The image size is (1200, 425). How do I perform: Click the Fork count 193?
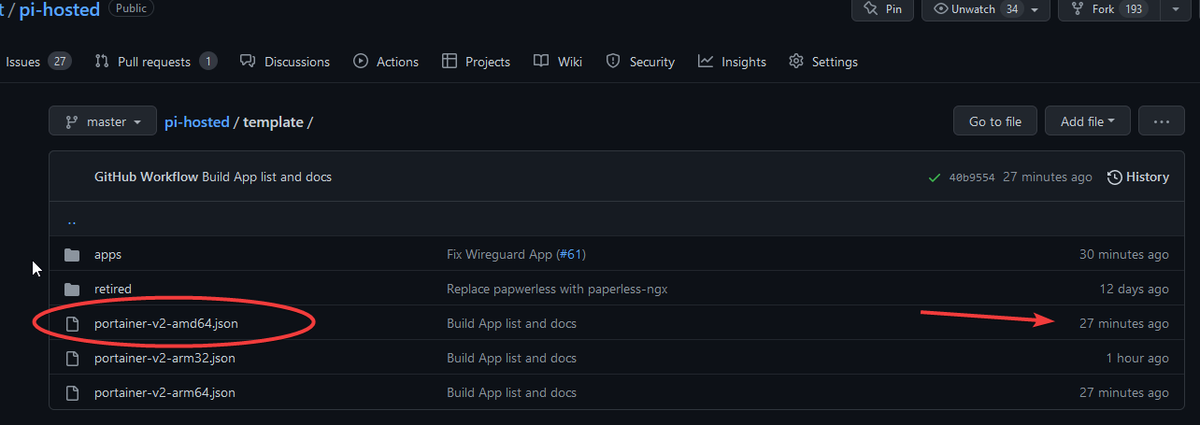point(1133,9)
